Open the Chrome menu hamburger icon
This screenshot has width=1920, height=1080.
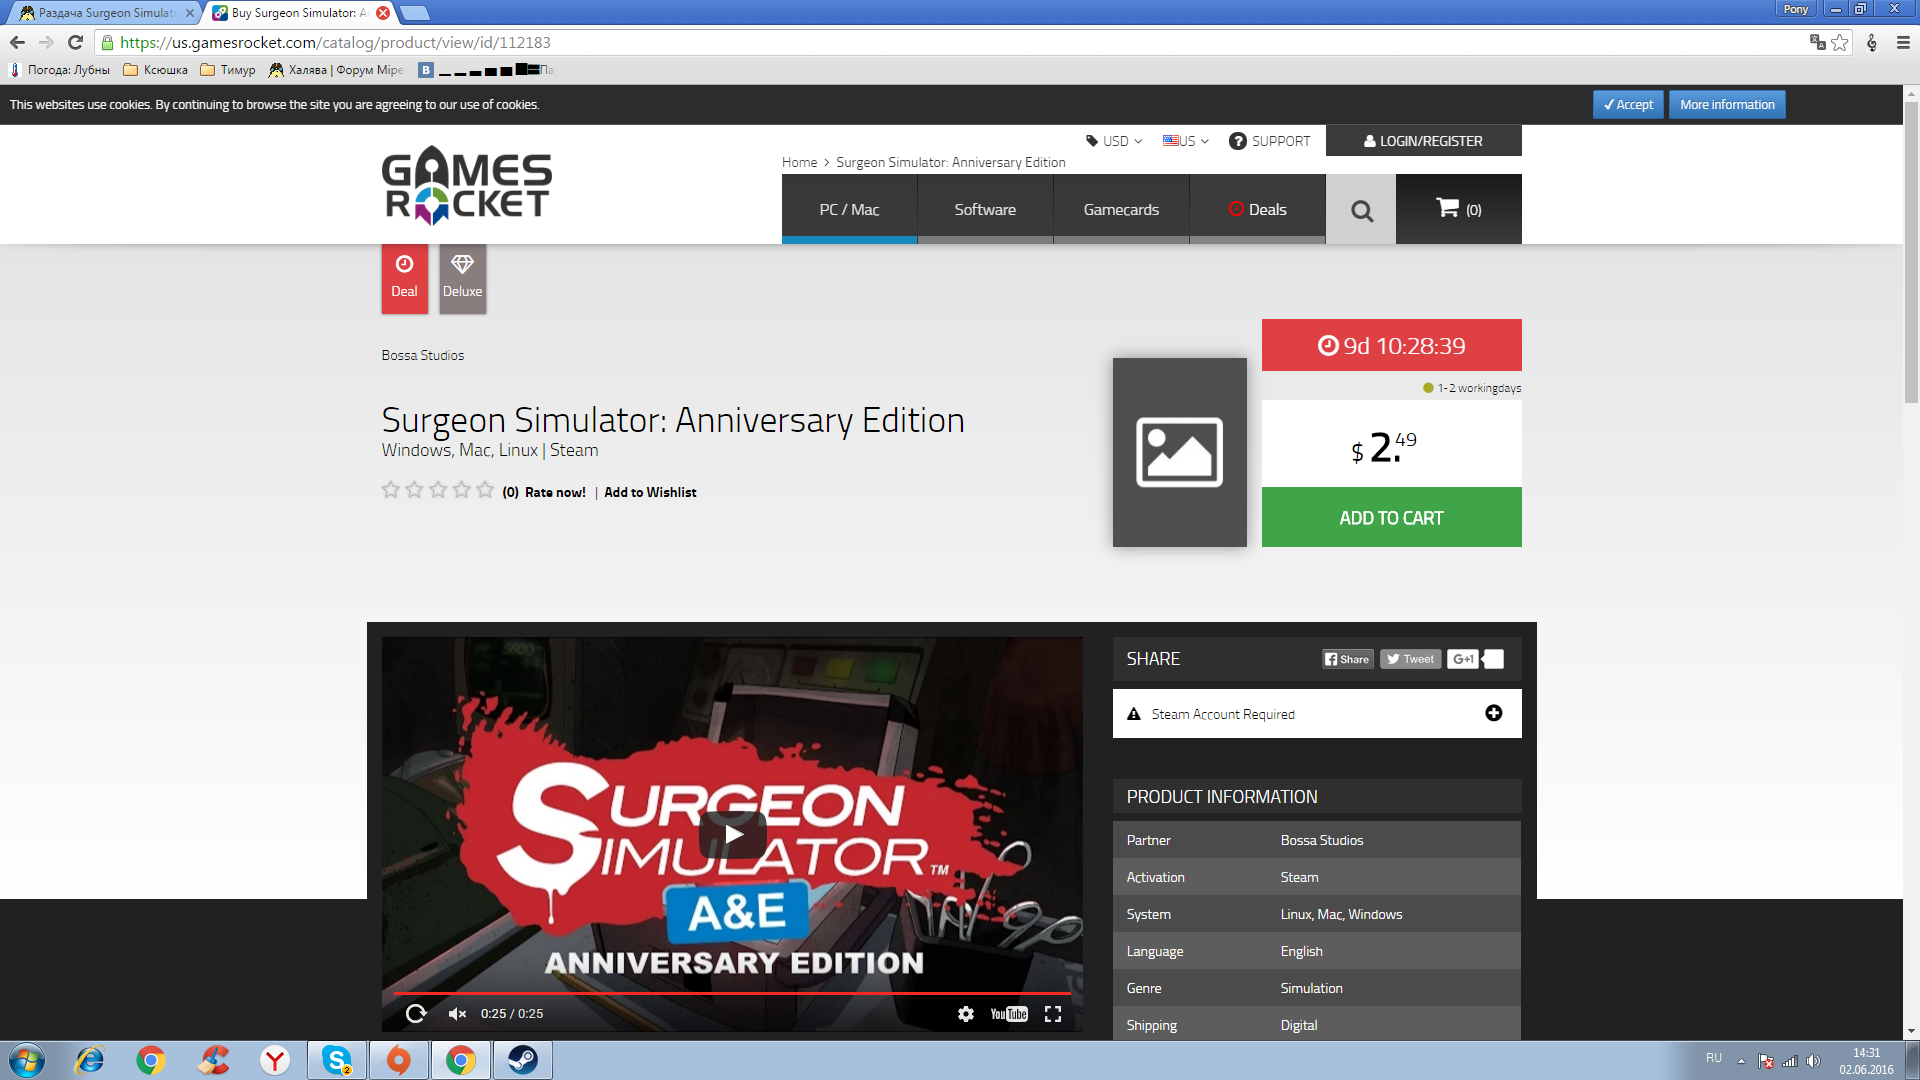point(1903,42)
